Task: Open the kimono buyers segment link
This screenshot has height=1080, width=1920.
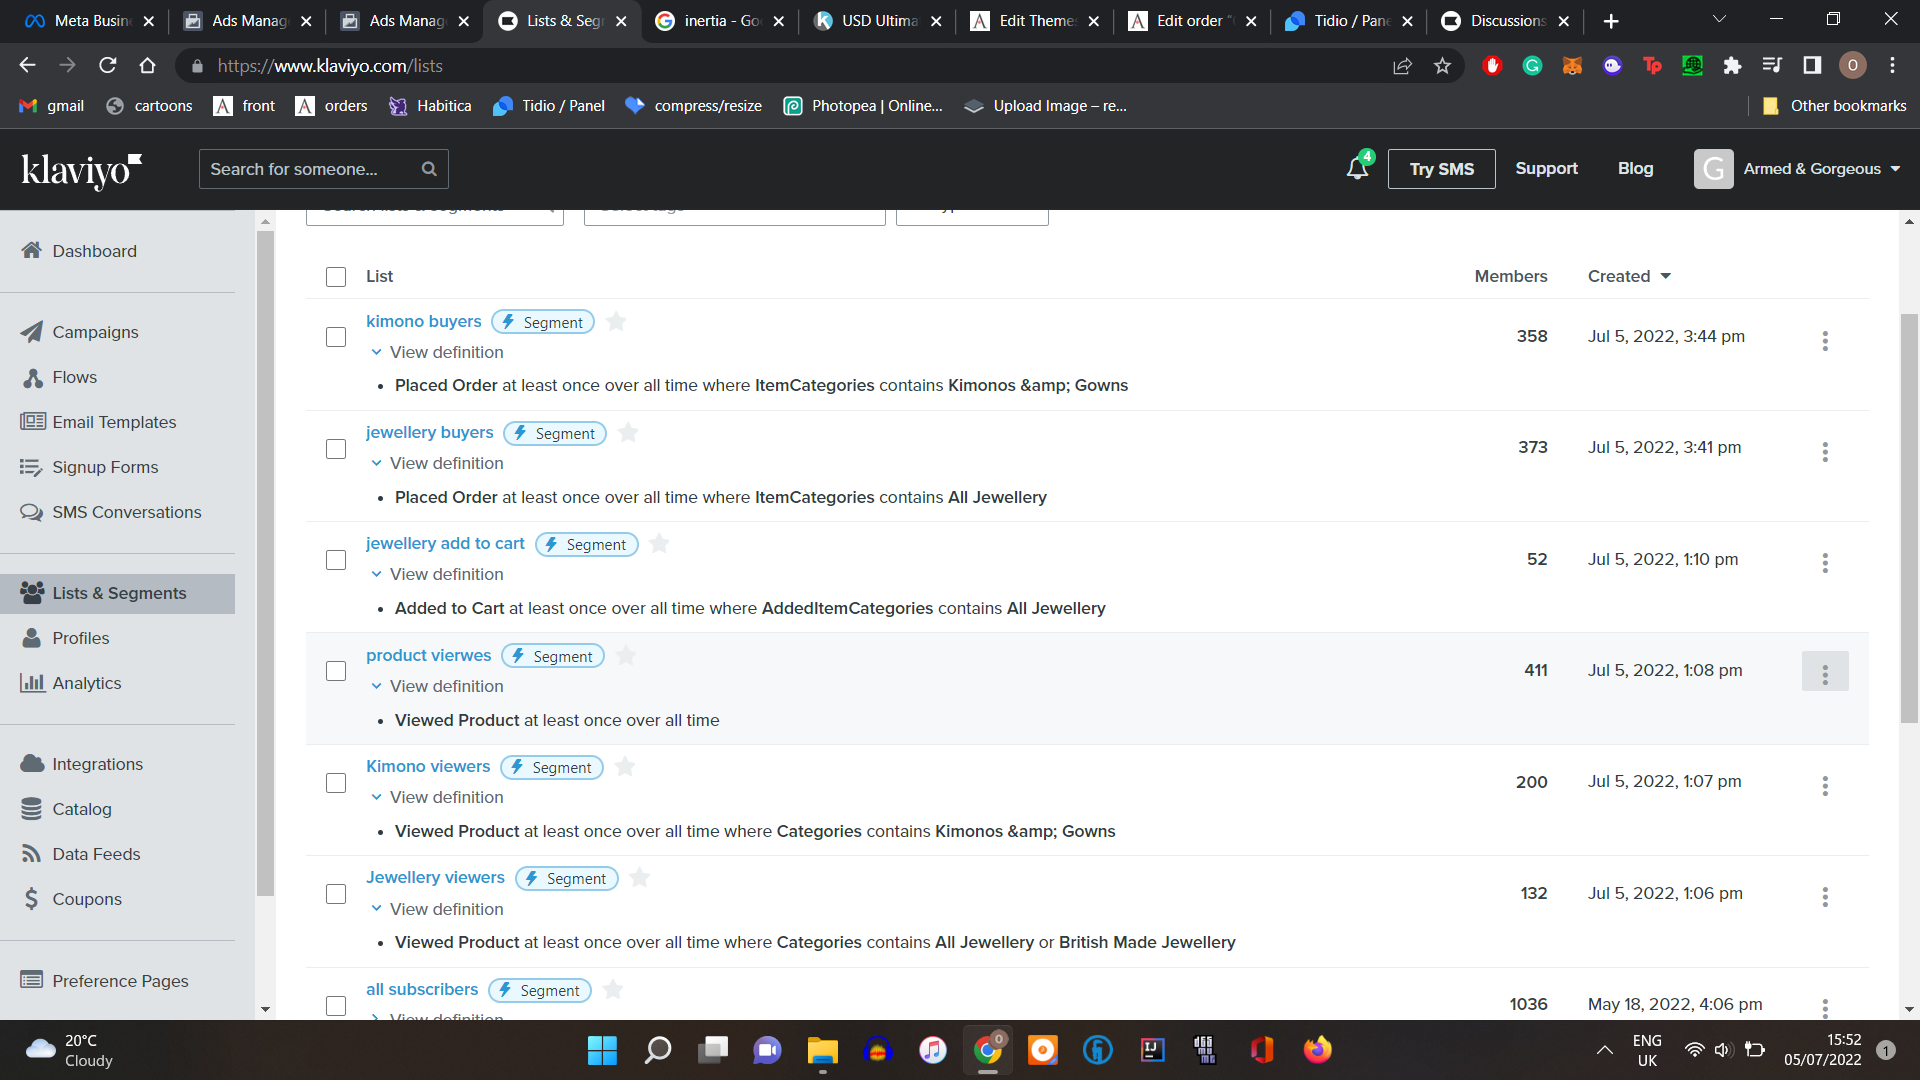Action: [423, 321]
